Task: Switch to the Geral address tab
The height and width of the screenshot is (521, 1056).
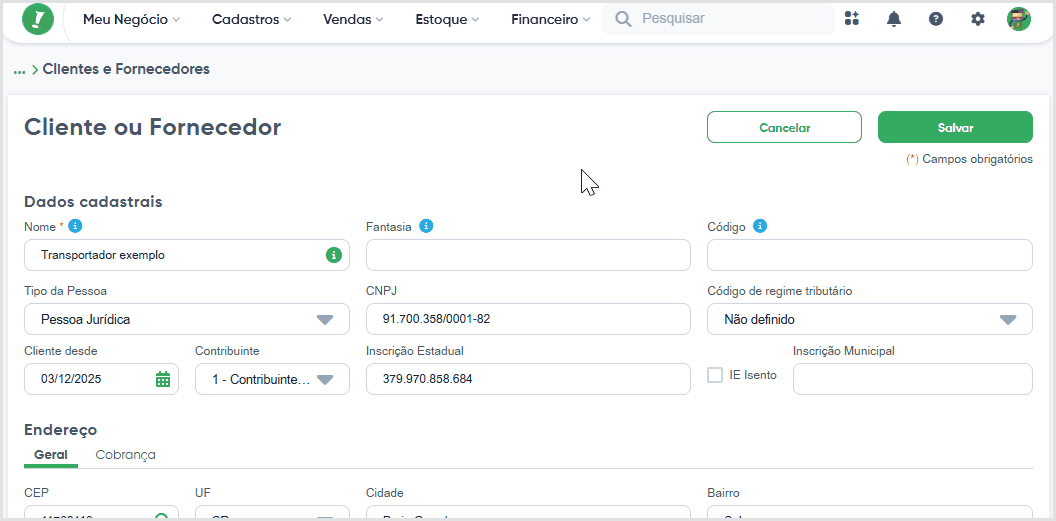Action: point(51,454)
